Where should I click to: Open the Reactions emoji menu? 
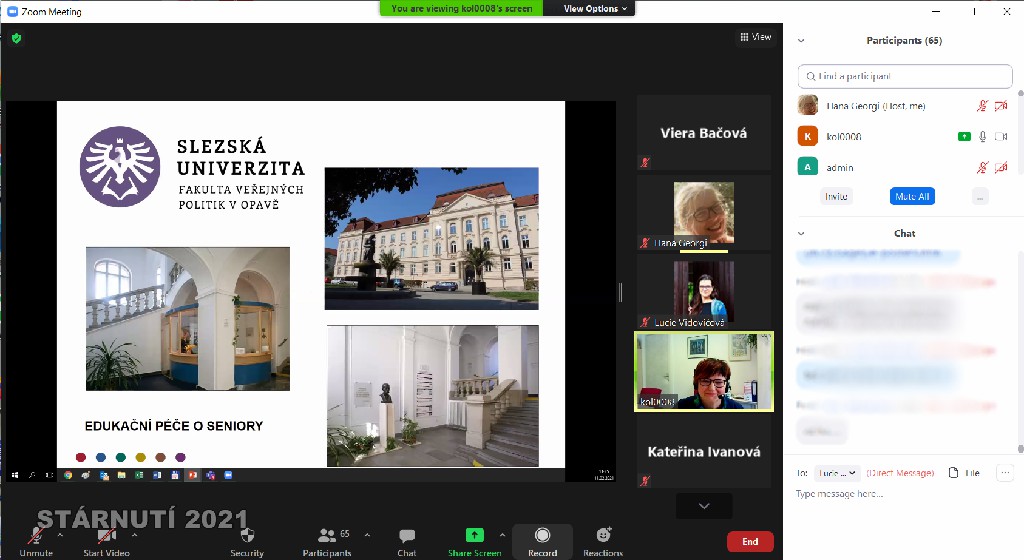[x=603, y=537]
